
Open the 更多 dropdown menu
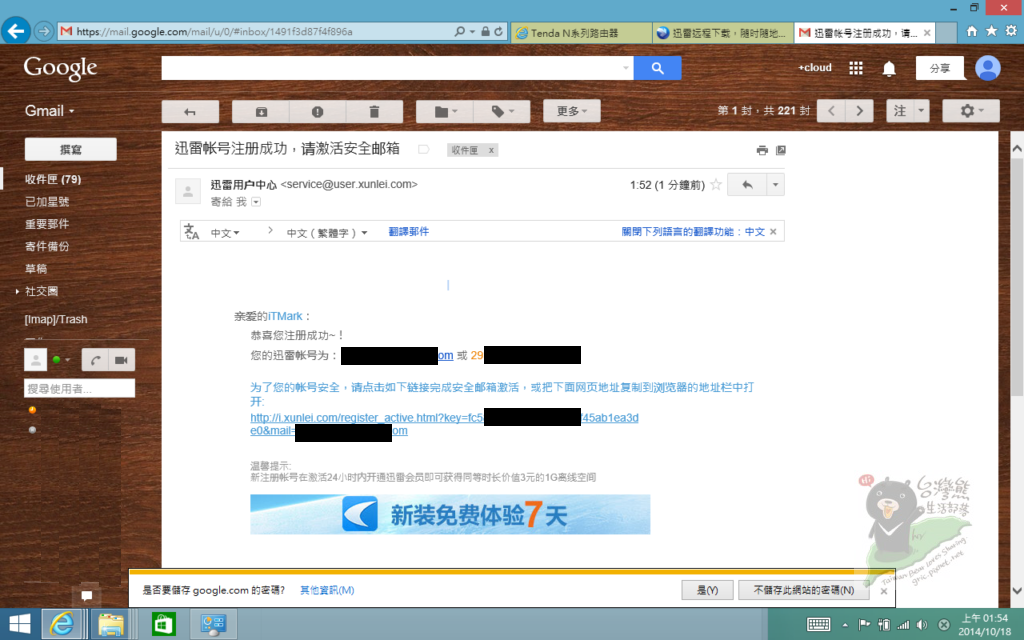pos(571,112)
